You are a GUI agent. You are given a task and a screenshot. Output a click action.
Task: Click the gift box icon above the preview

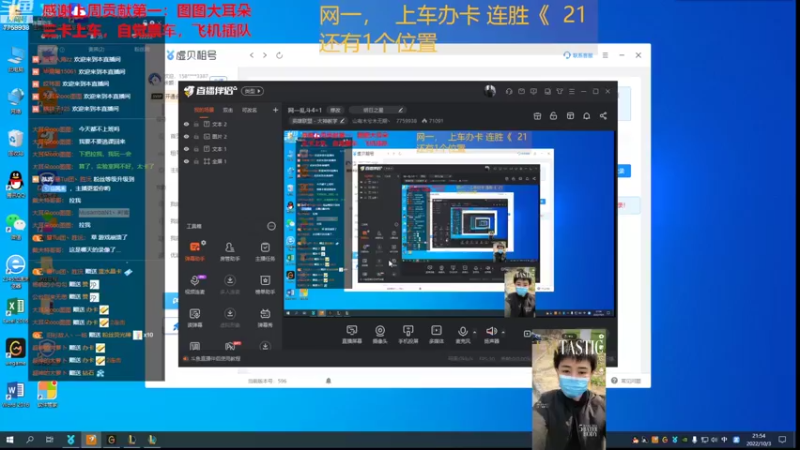[x=537, y=116]
